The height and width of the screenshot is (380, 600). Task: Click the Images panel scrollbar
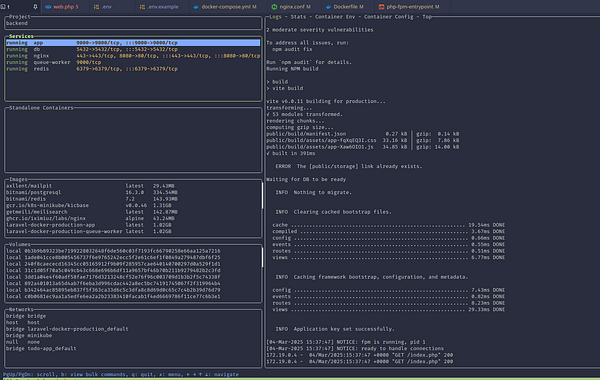point(262,196)
